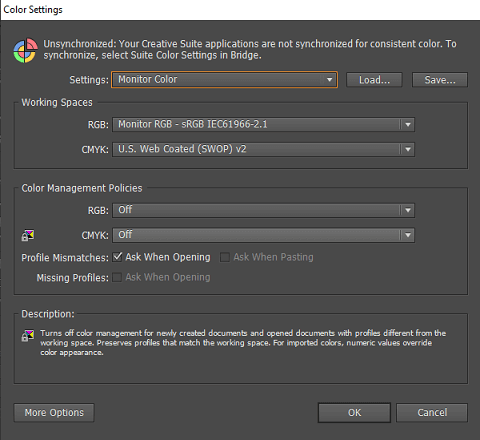The image size is (480, 440).
Task: Uncheck Profile Mismatches Ask When Opening
Action: [117, 257]
